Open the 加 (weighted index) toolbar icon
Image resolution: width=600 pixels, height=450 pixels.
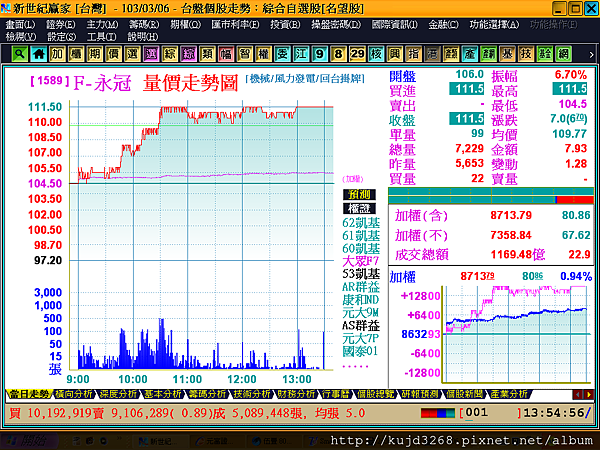57,54
